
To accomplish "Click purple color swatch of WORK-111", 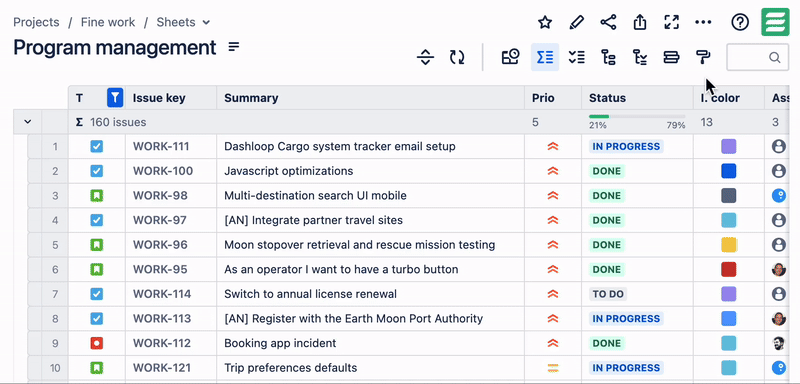I will point(729,146).
